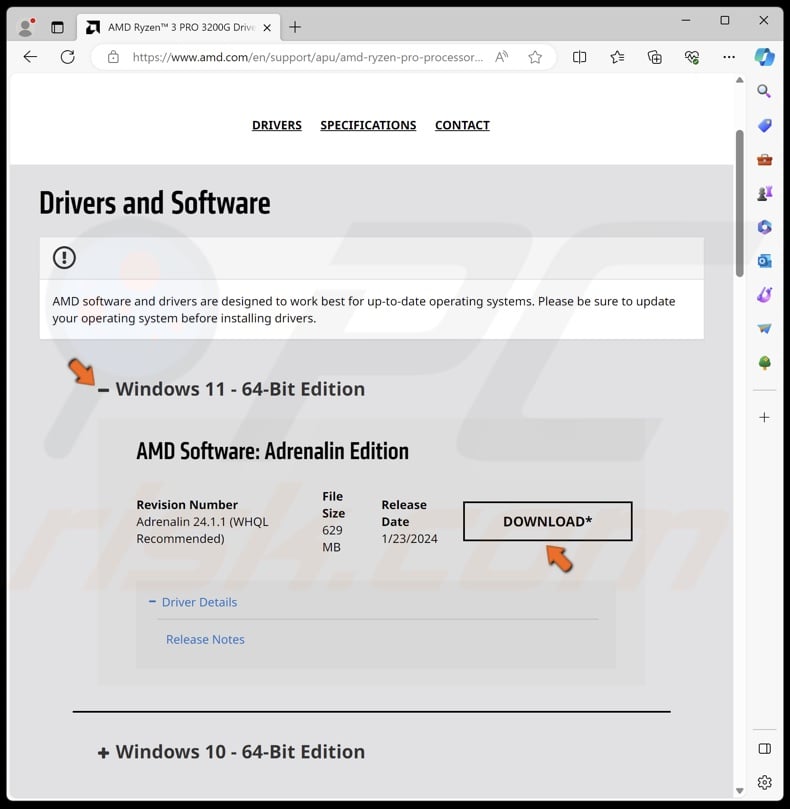790x809 pixels.
Task: Refresh the AMD support page
Action: click(68, 57)
